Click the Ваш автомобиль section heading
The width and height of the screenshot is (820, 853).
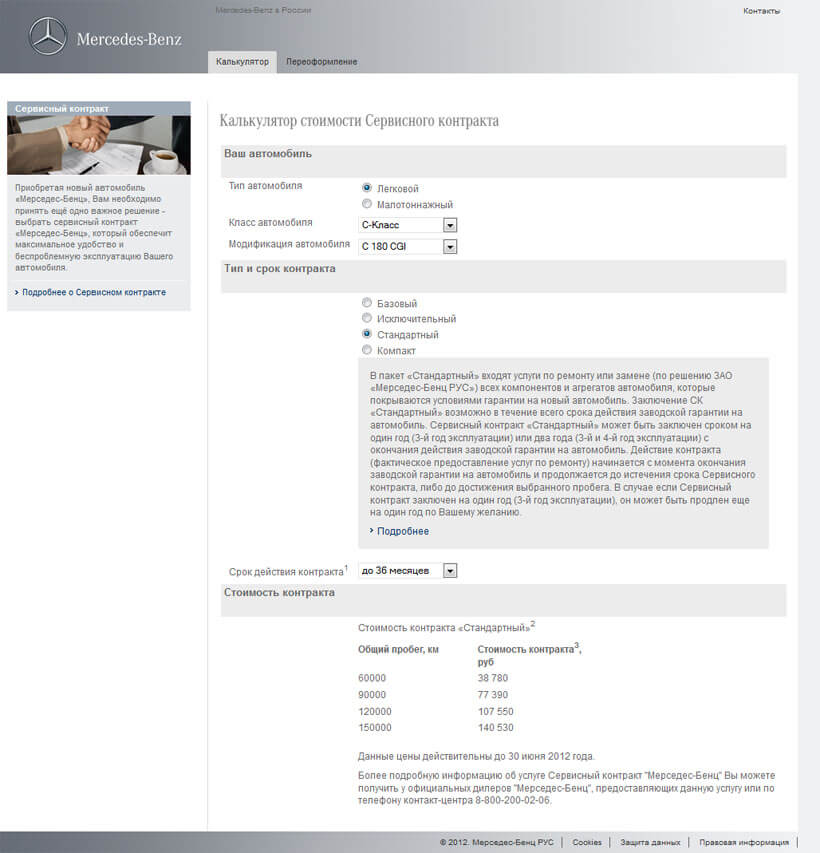[x=268, y=153]
